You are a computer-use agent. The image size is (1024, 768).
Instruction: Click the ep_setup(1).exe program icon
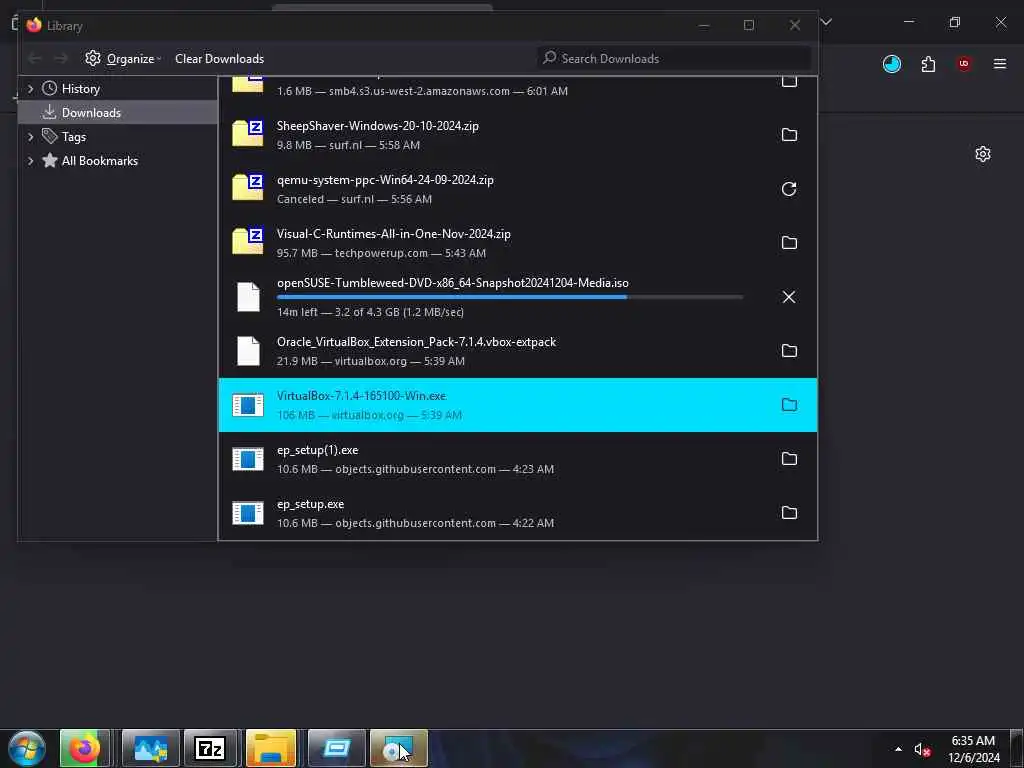click(x=248, y=459)
